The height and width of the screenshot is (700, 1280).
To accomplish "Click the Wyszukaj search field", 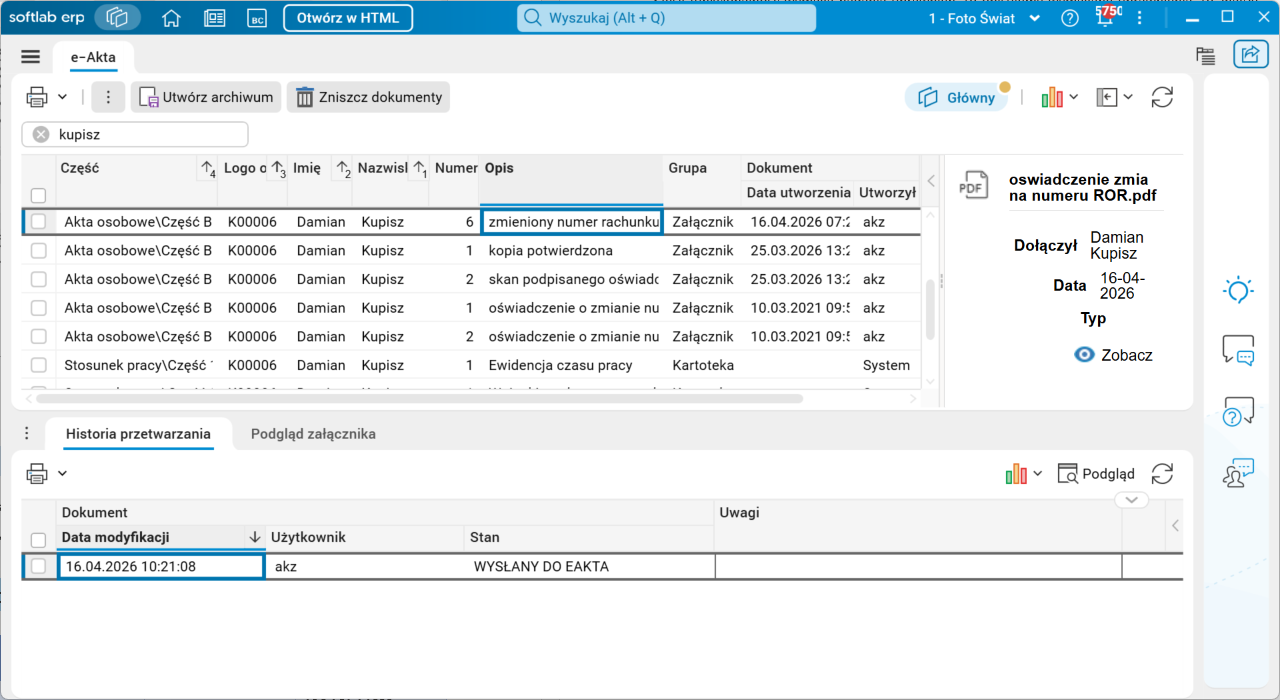I will pos(666,18).
